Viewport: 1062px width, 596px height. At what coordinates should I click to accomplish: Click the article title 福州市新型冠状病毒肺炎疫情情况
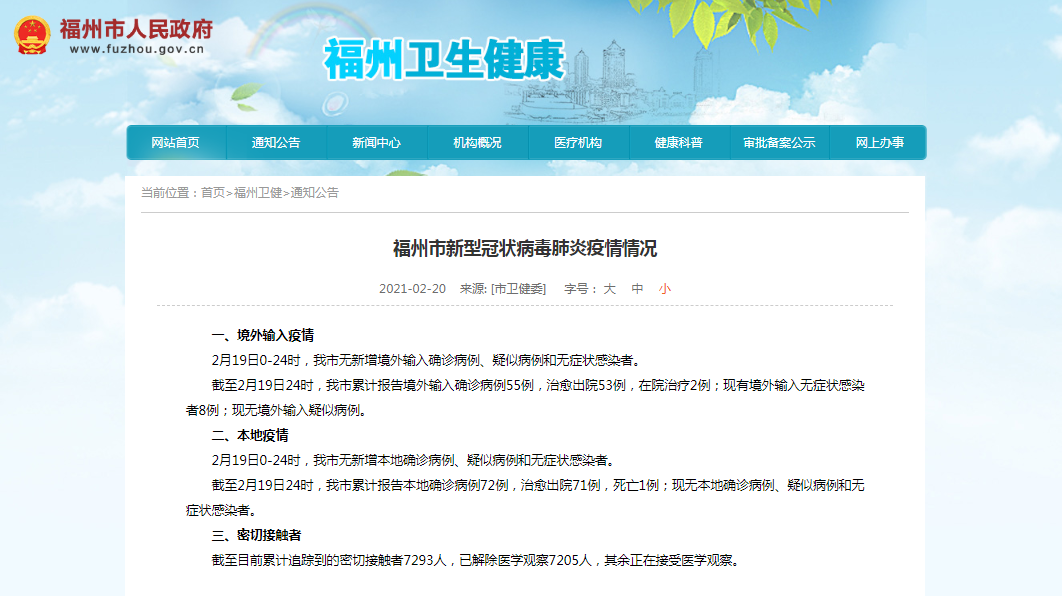pyautogui.click(x=525, y=249)
